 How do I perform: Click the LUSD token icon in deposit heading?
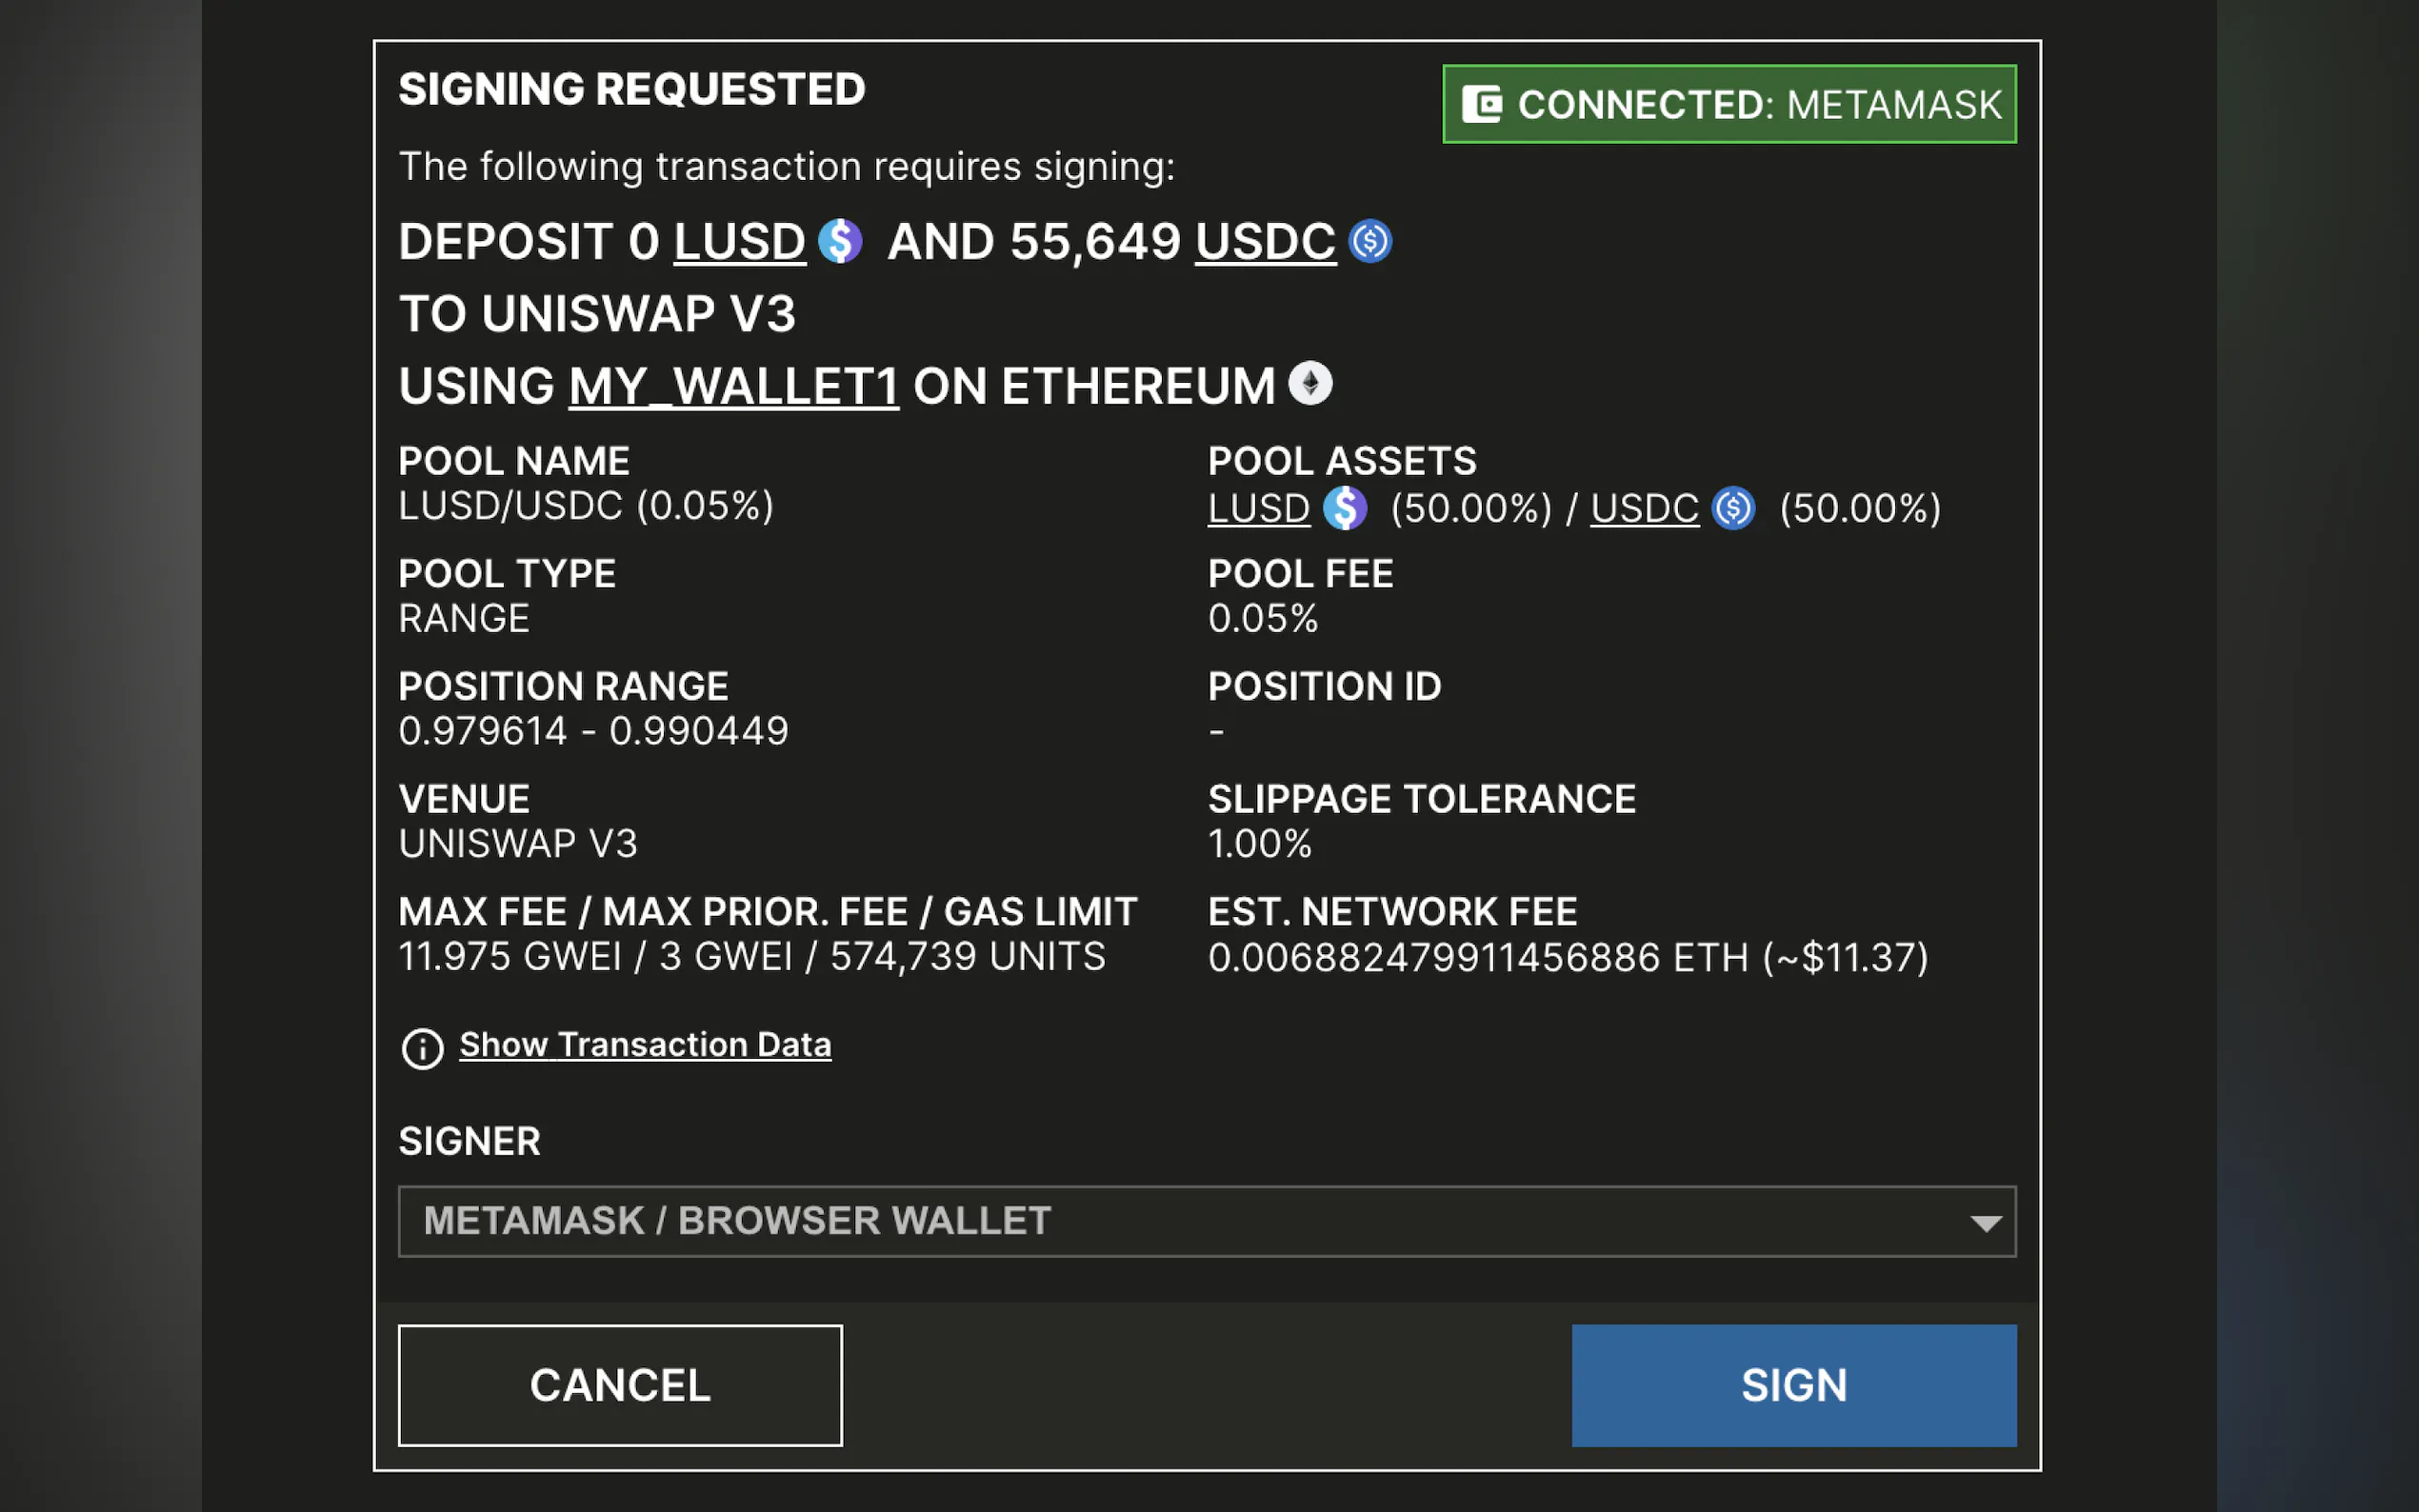pos(839,241)
